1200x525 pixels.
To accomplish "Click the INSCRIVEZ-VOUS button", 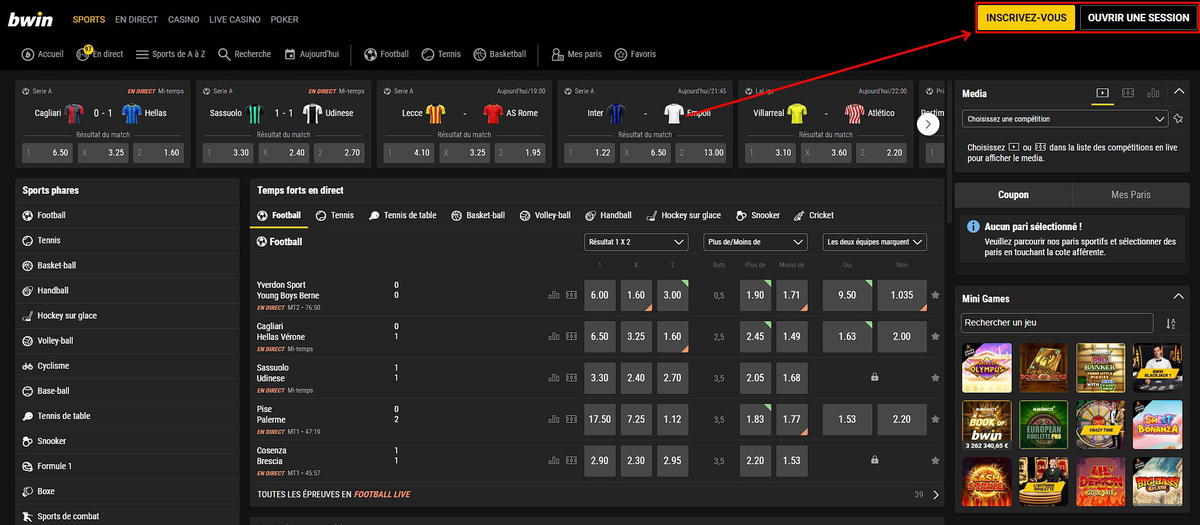I will 1026,18.
